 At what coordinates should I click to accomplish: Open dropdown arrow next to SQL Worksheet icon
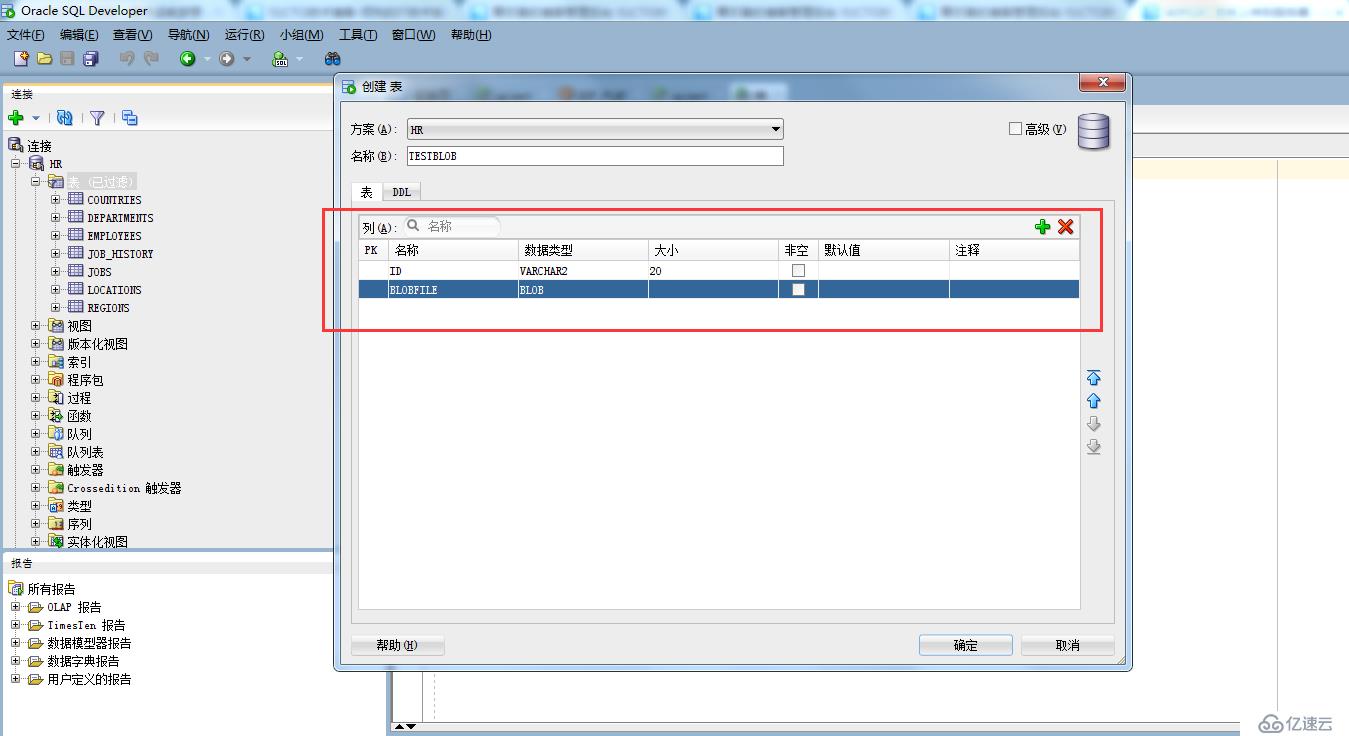click(x=299, y=60)
